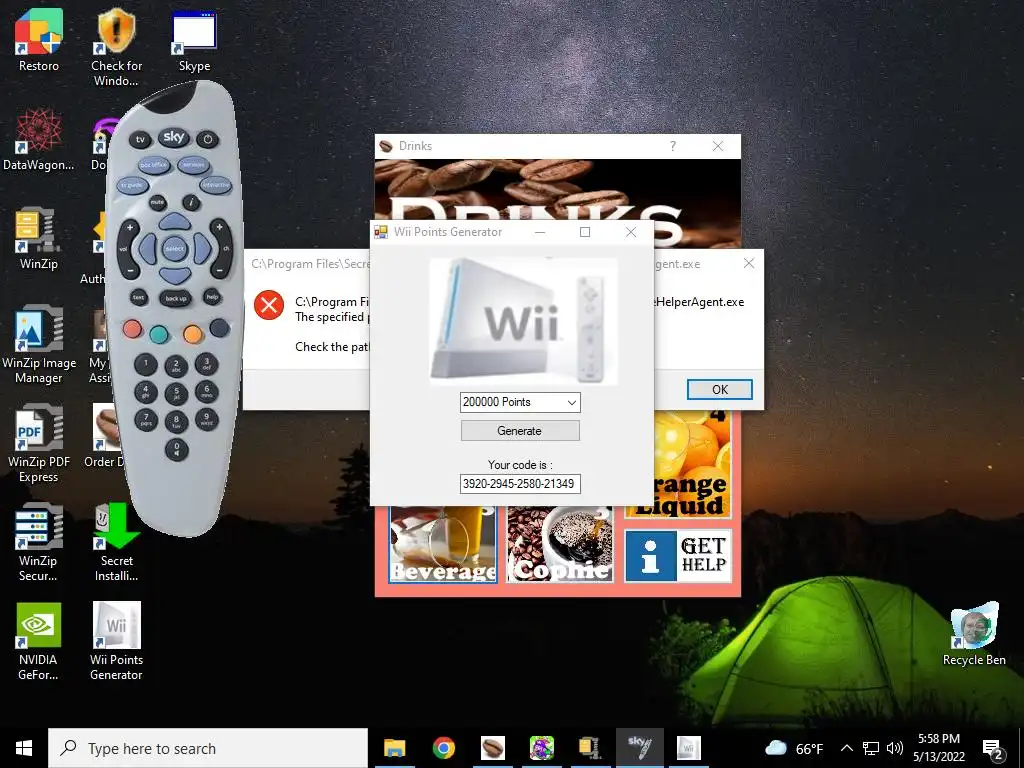1024x768 pixels.
Task: Open the Recycle Ben desktop icon
Action: pyautogui.click(x=974, y=634)
